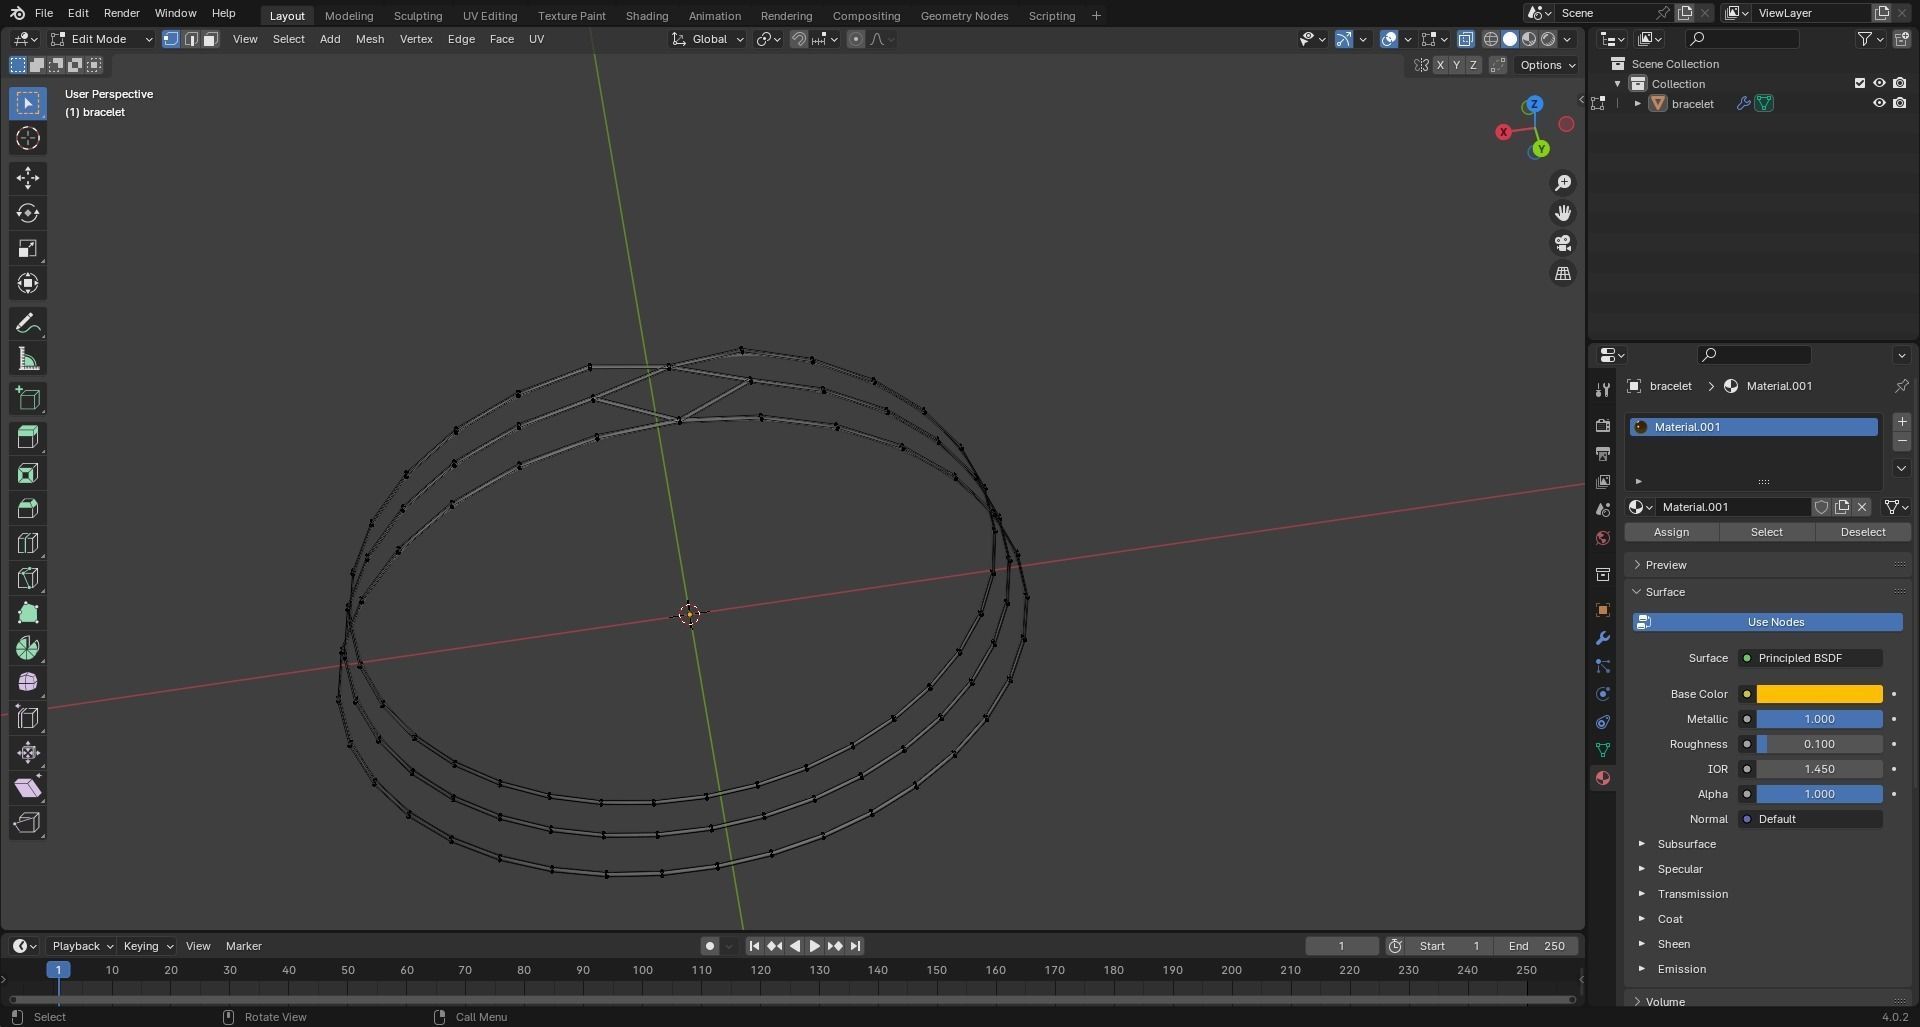The width and height of the screenshot is (1920, 1027).
Task: Open the Edit Mode dropdown
Action: pos(102,39)
